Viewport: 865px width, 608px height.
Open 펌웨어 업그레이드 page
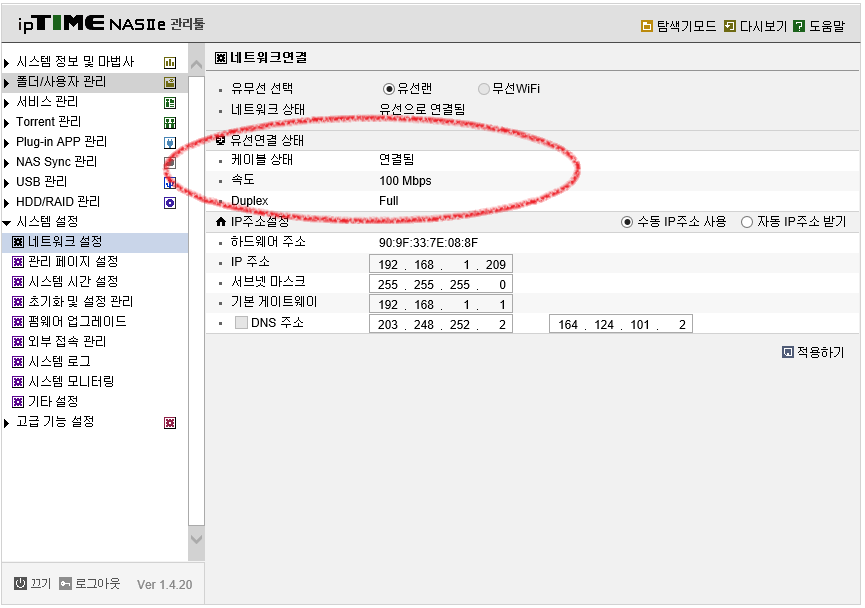coord(77,322)
